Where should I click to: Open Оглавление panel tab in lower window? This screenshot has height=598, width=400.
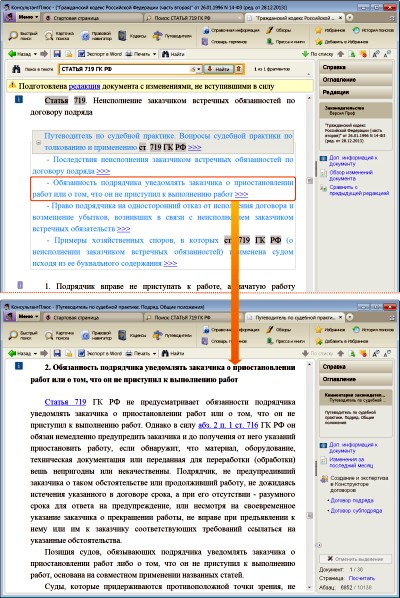355,379
